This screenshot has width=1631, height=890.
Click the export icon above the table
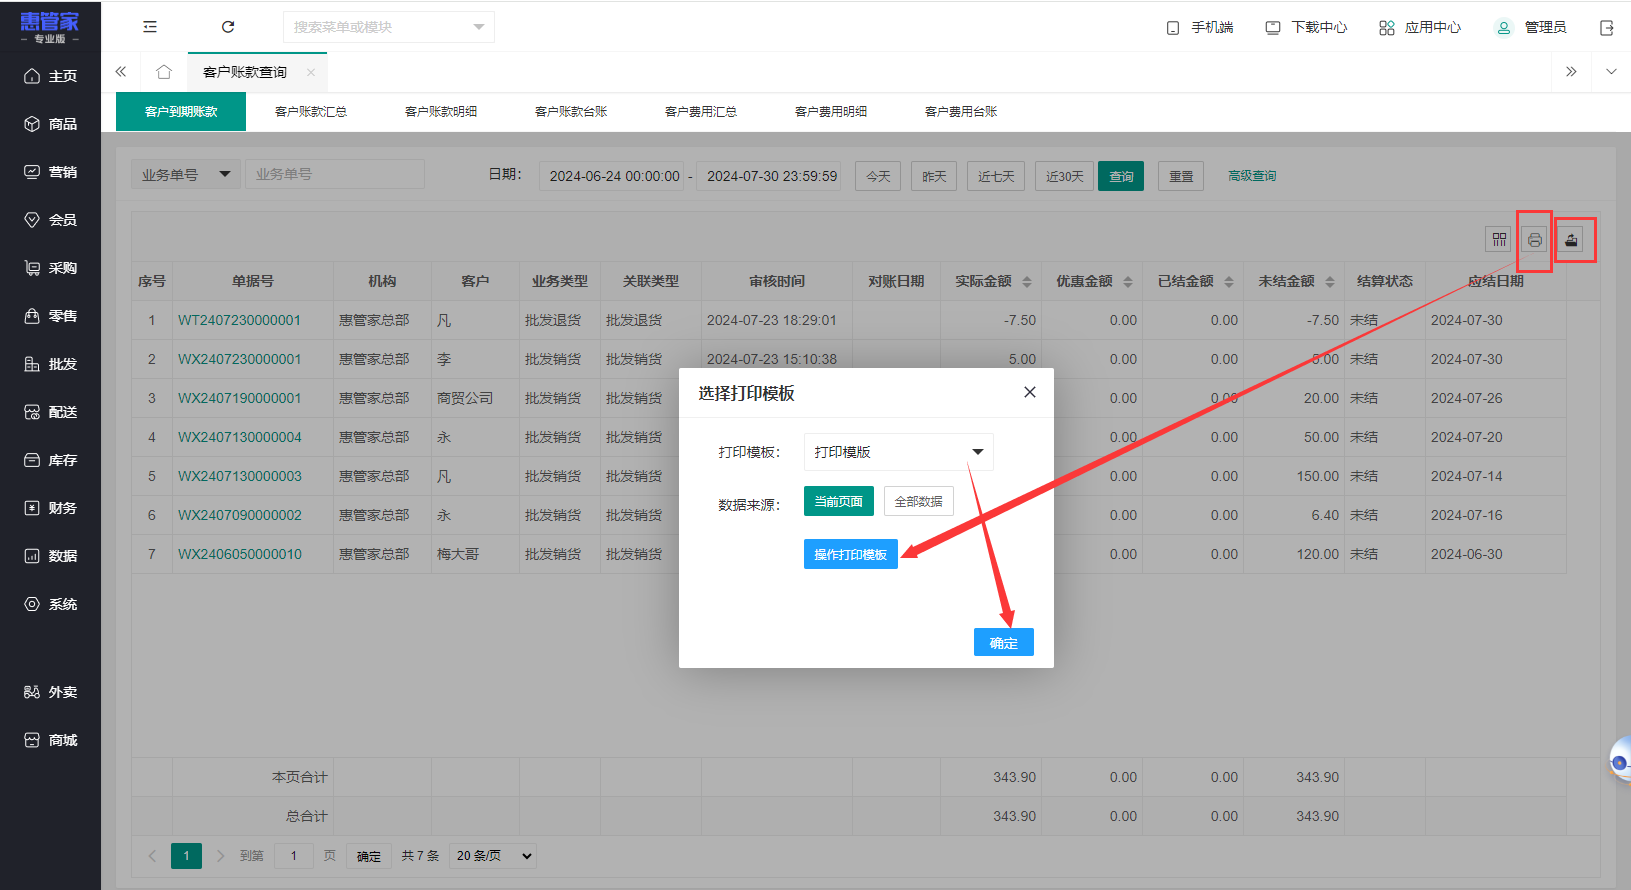(1572, 240)
